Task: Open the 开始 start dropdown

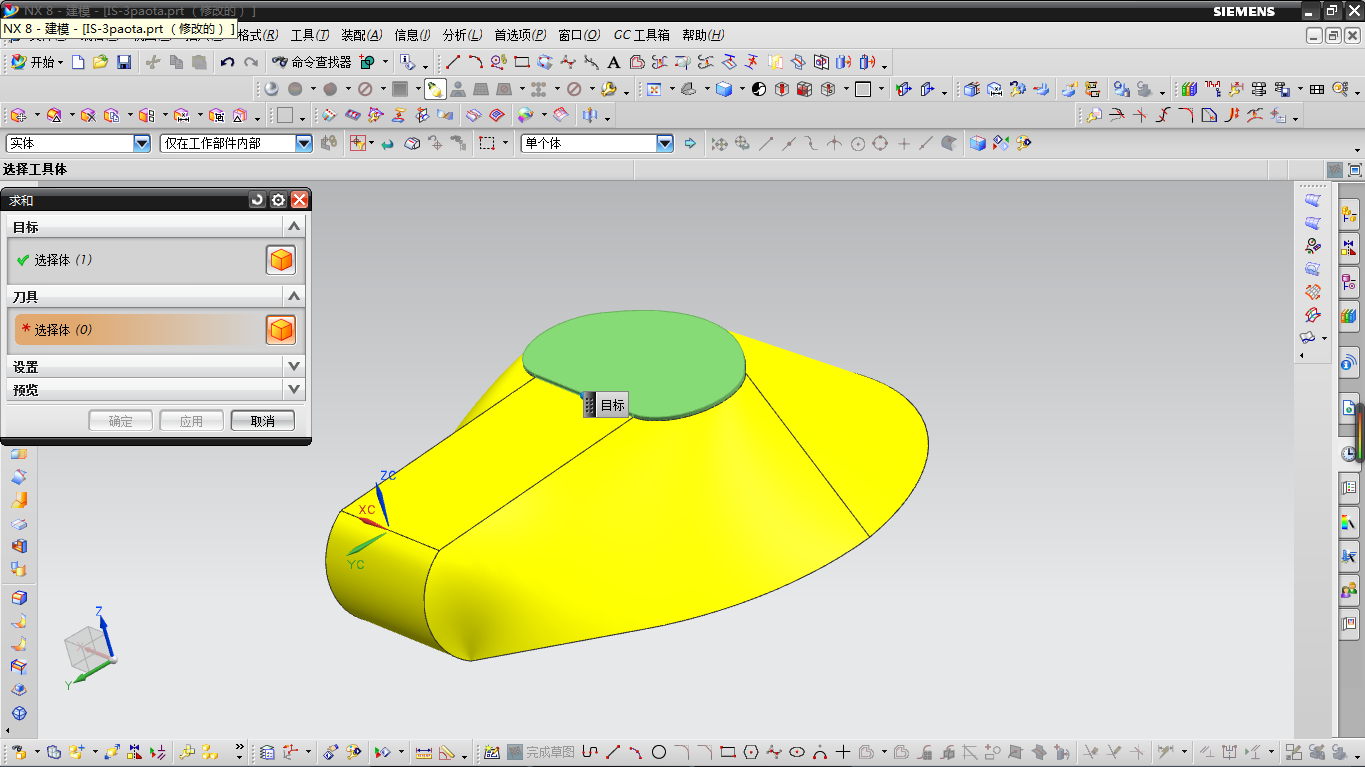Action: tap(37, 62)
